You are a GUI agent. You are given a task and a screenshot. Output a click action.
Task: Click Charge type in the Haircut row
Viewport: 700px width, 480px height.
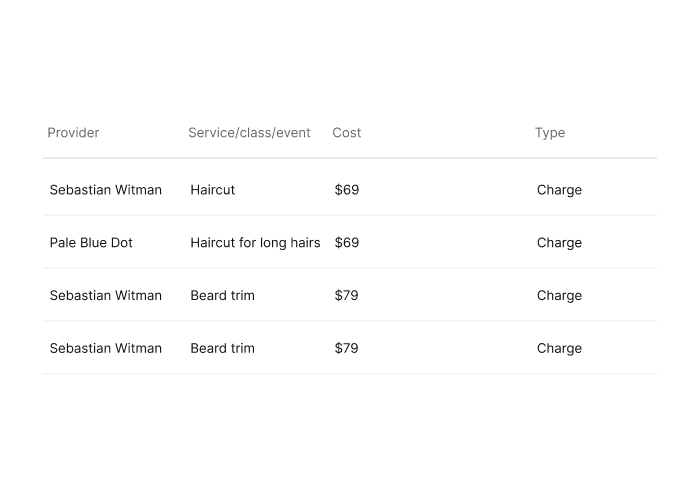[x=559, y=190]
